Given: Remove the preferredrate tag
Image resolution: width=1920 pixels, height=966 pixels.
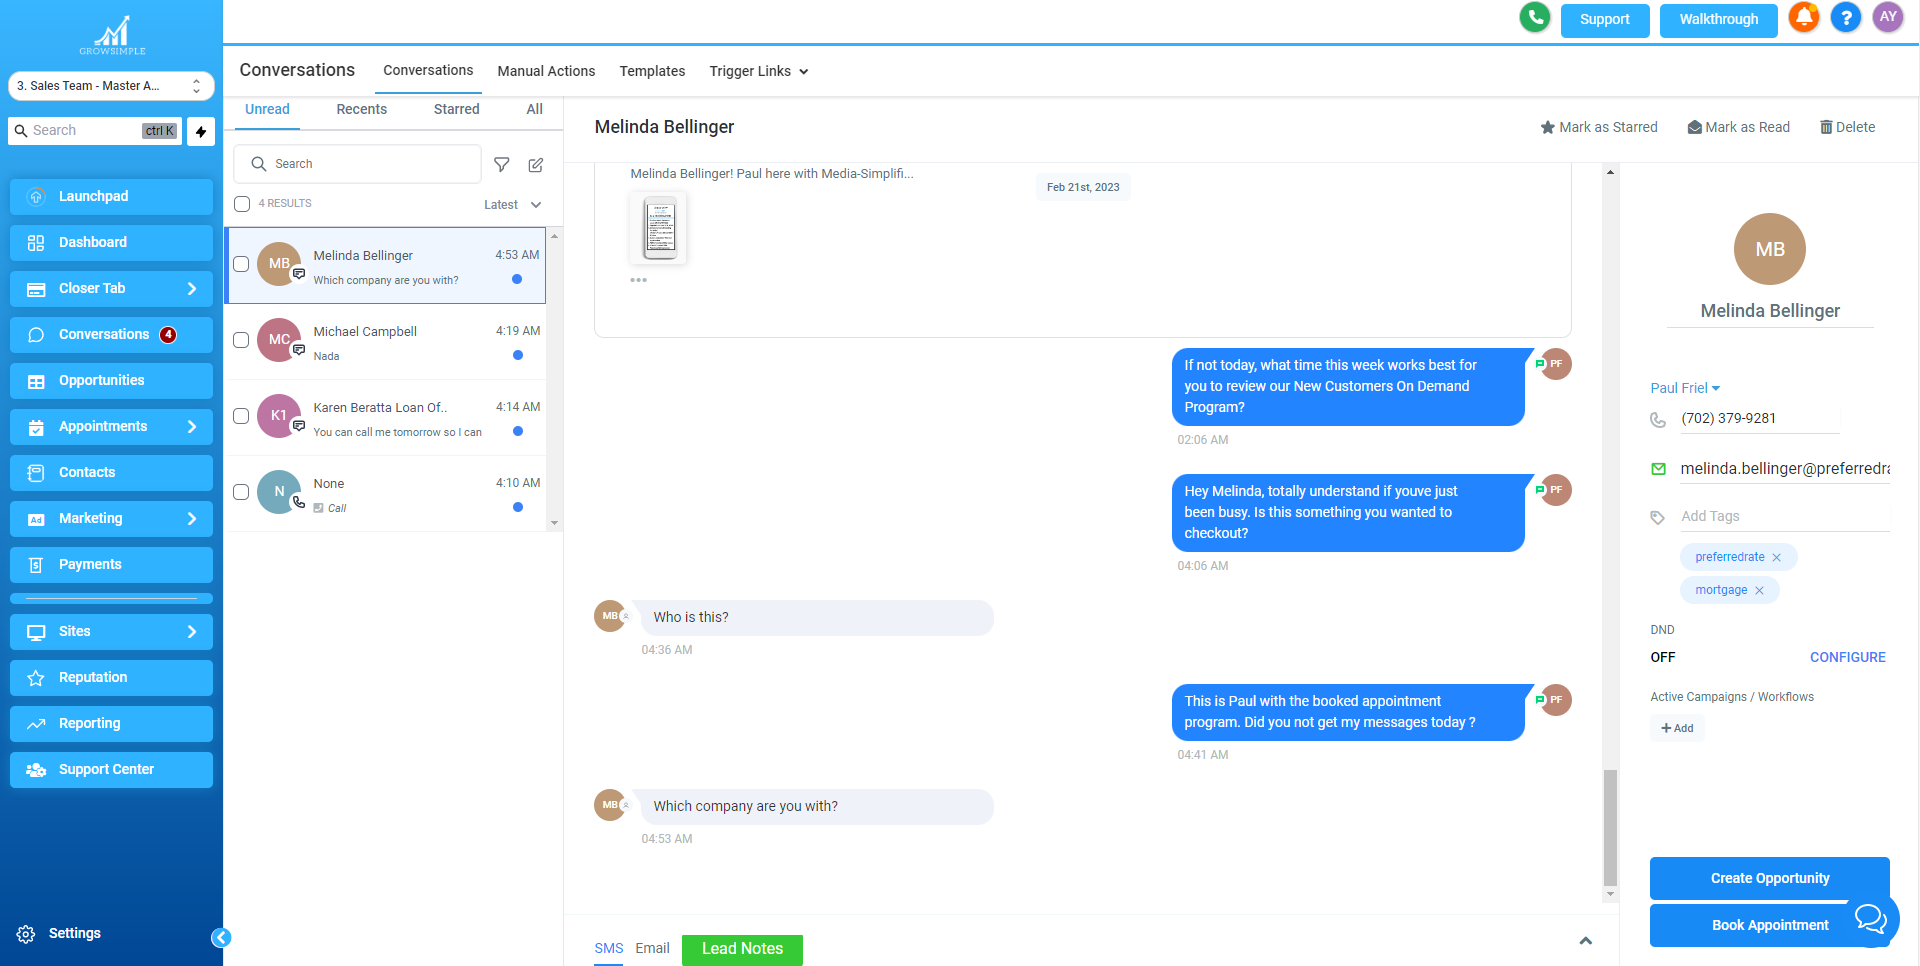Looking at the screenshot, I should 1777,558.
